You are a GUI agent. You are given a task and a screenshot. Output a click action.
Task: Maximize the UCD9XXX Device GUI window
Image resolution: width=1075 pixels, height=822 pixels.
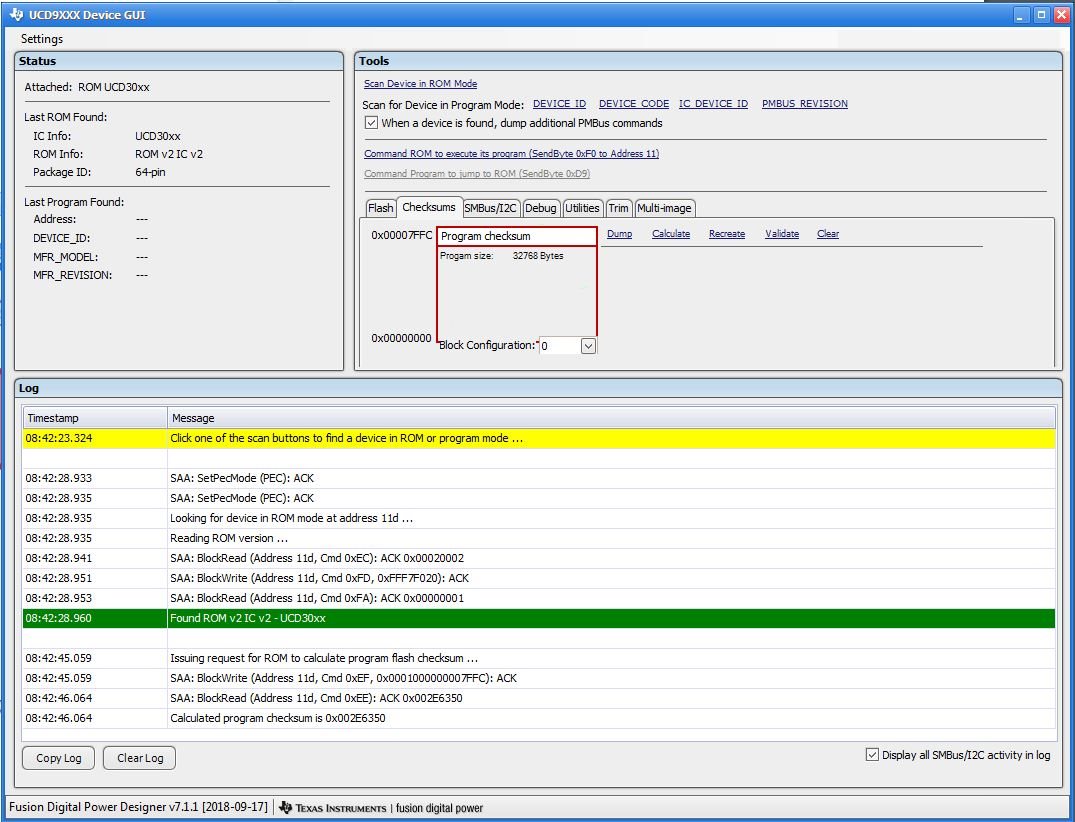(1041, 14)
